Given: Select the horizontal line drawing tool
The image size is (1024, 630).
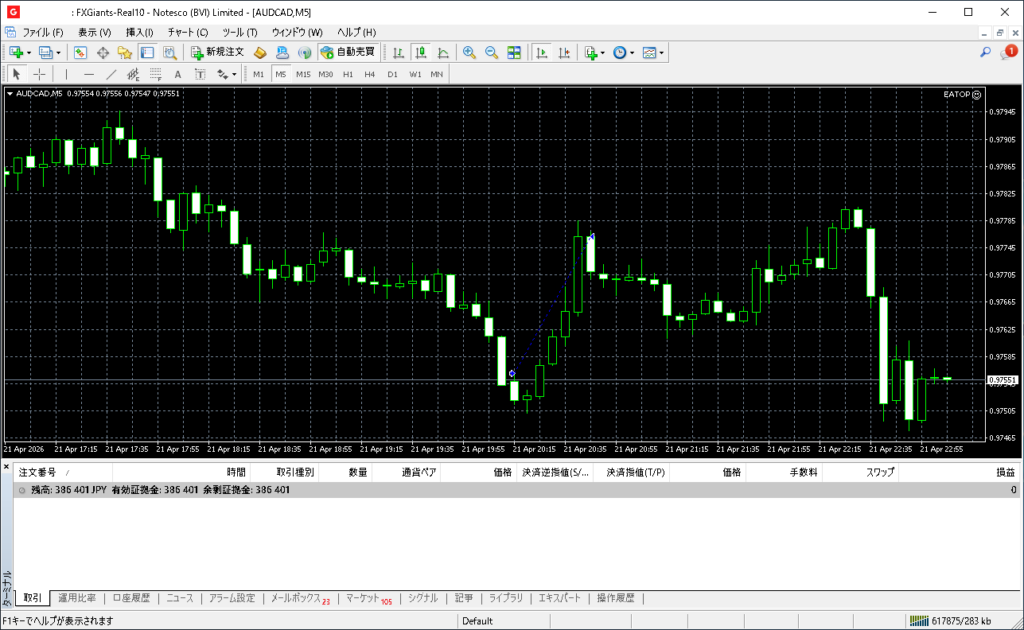Looking at the screenshot, I should point(89,74).
